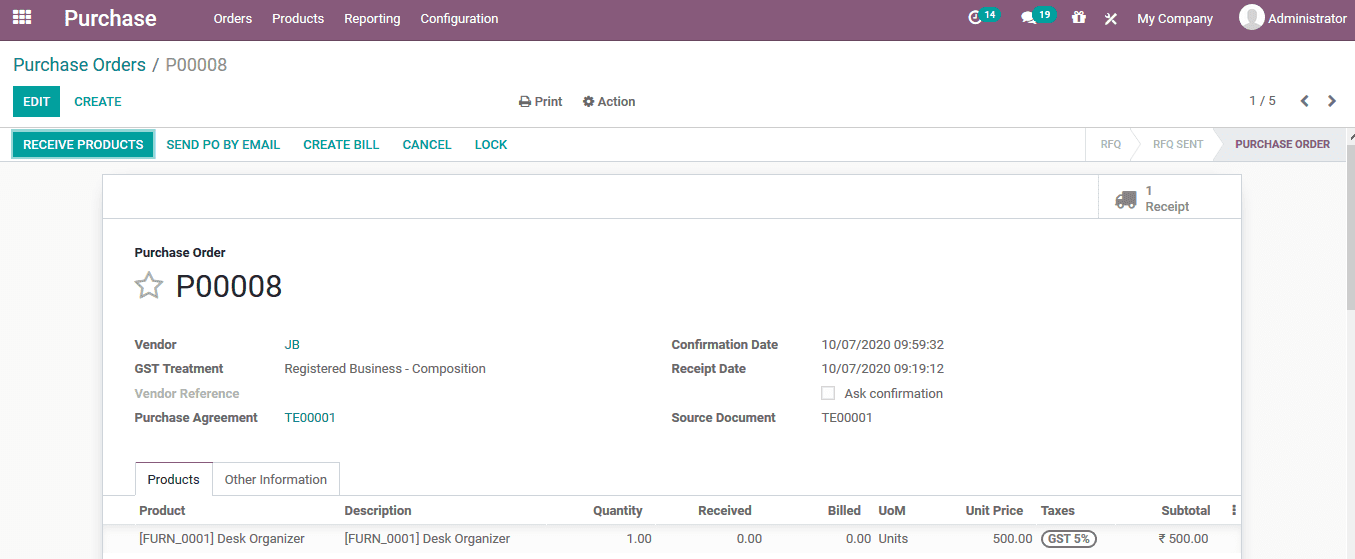Click the debug tools icon in top bar
Image resolution: width=1355 pixels, height=559 pixels.
tap(1110, 19)
